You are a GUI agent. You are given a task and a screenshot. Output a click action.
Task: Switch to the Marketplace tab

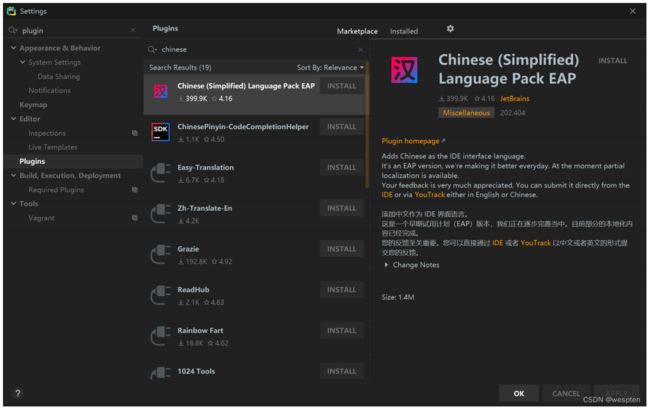click(x=357, y=31)
